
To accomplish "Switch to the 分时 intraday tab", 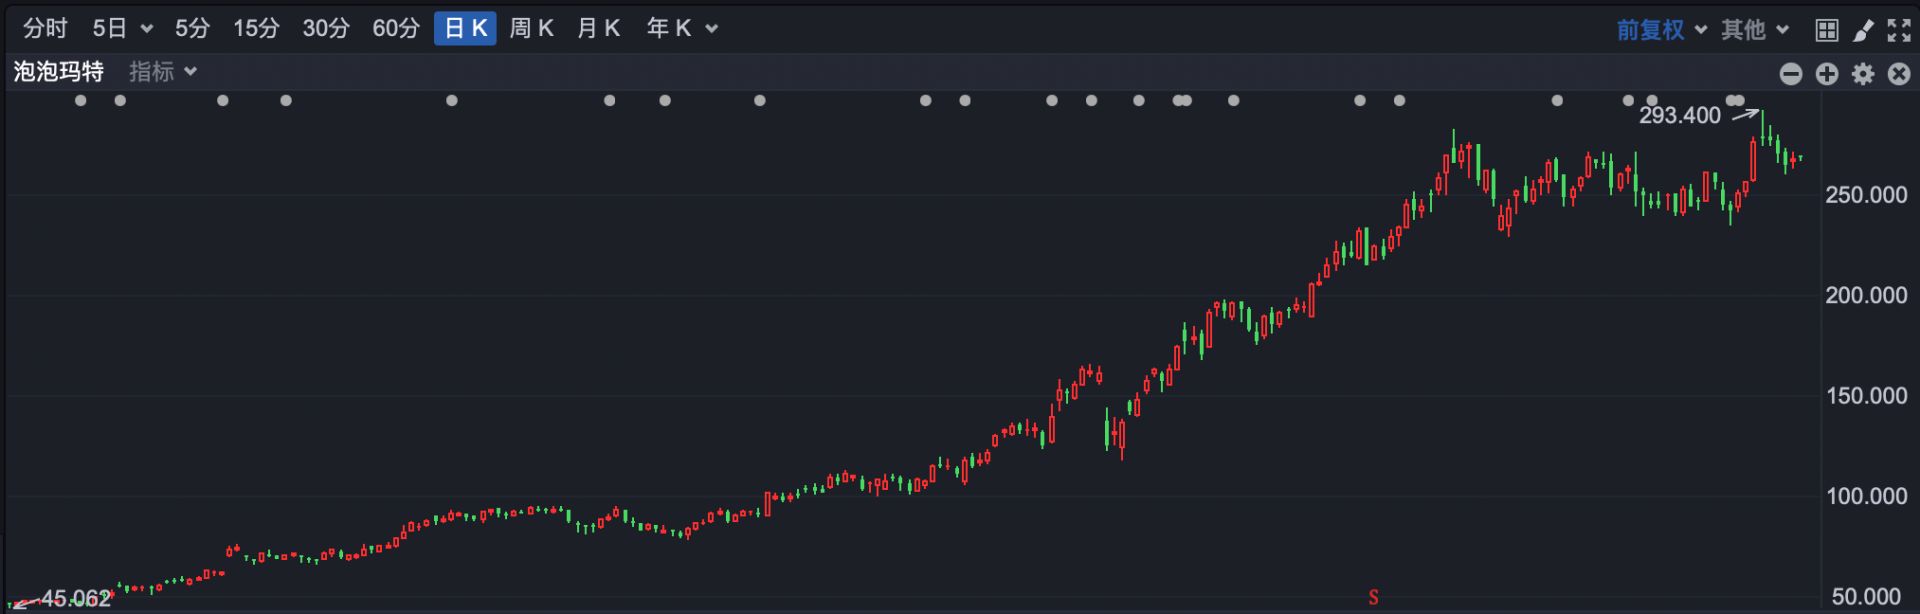I will (45, 29).
